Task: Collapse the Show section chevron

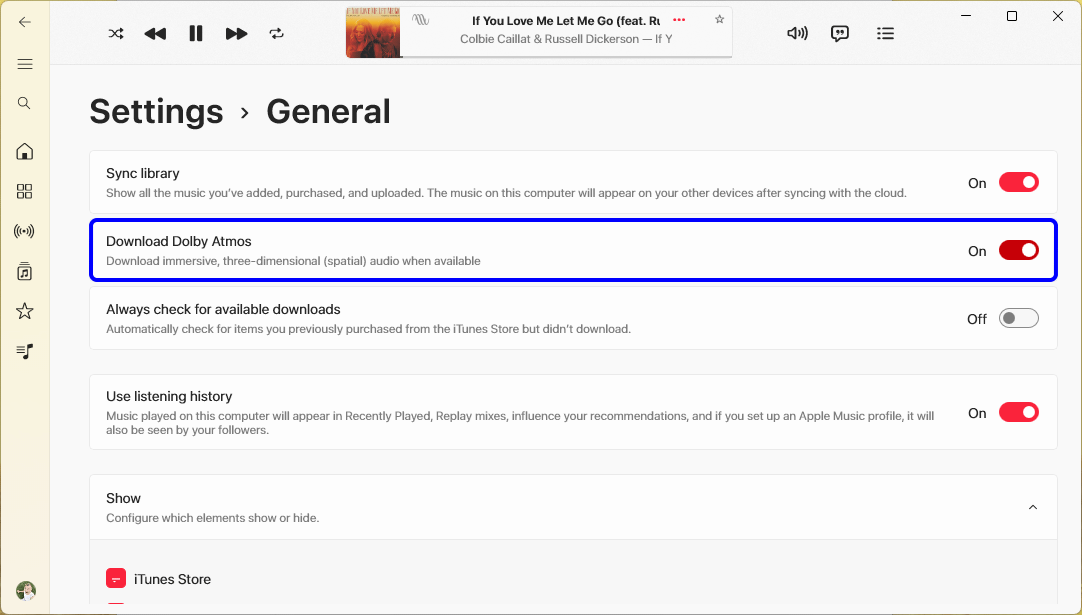Action: click(1033, 507)
